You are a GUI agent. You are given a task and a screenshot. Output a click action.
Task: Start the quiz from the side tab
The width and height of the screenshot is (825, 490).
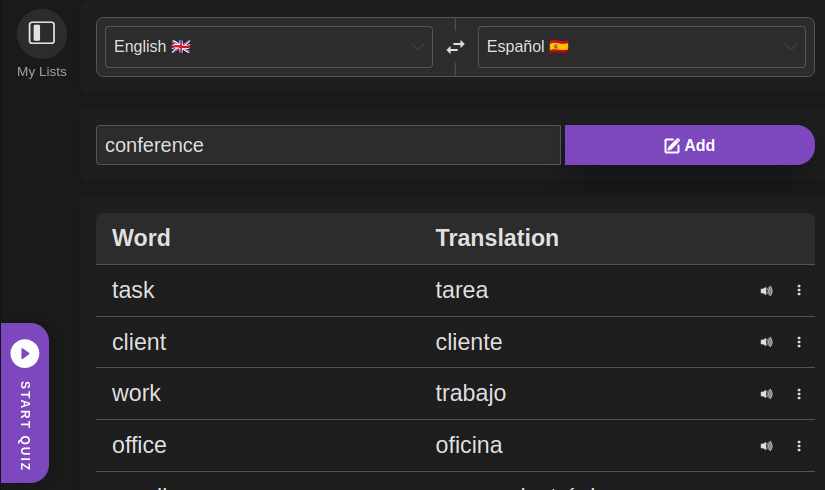point(24,402)
